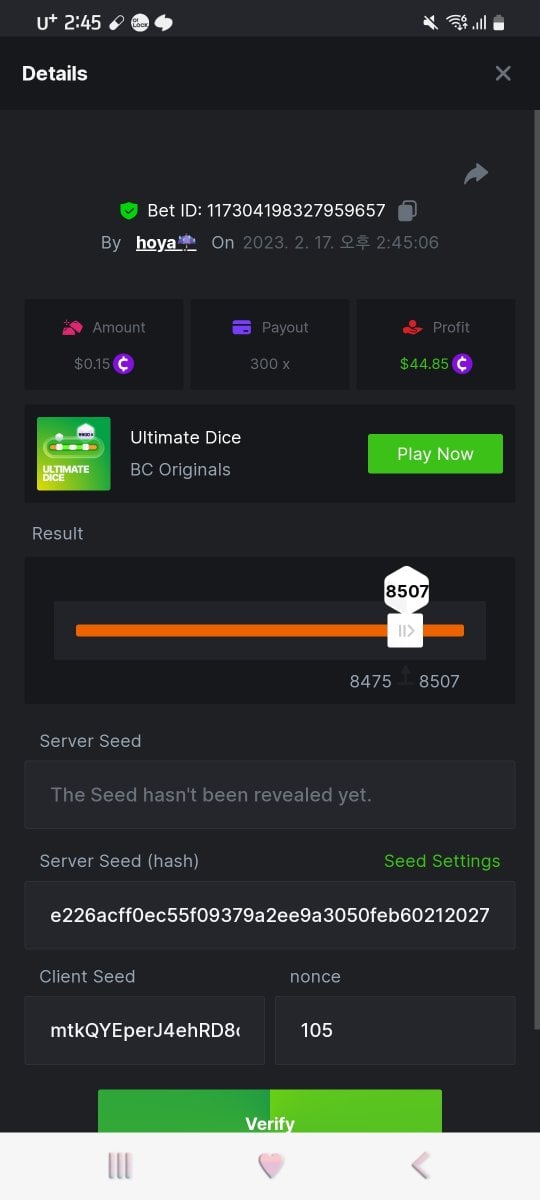Screen dimensions: 540x1200
Task: Select the Client Seed field
Action: pos(145,1030)
